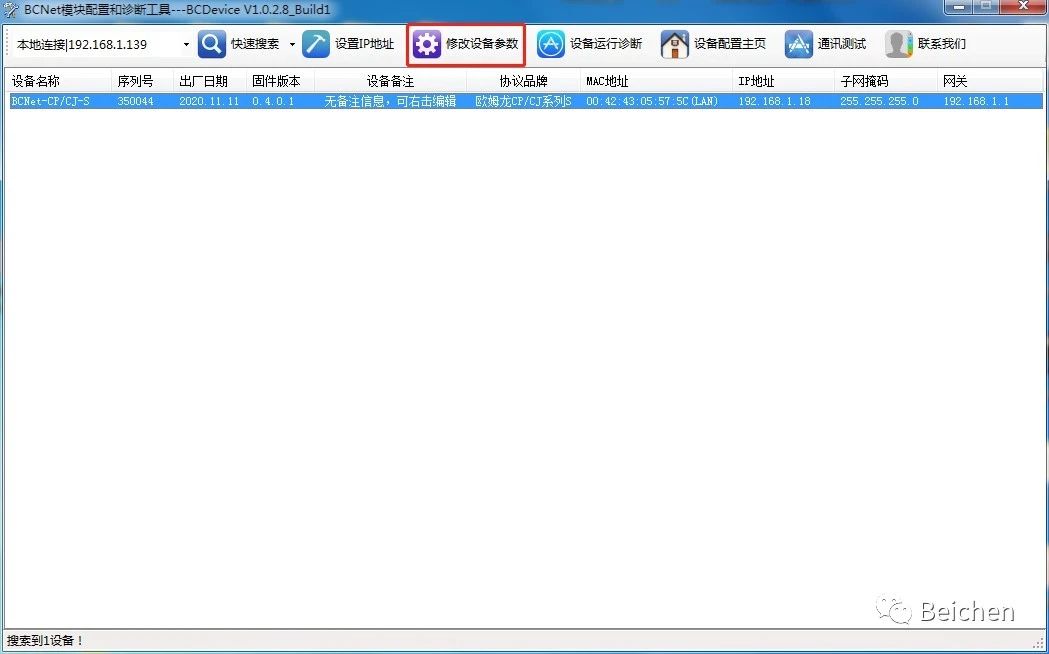1049x654 pixels.
Task: Sort by IP地址 column header
Action: point(784,82)
